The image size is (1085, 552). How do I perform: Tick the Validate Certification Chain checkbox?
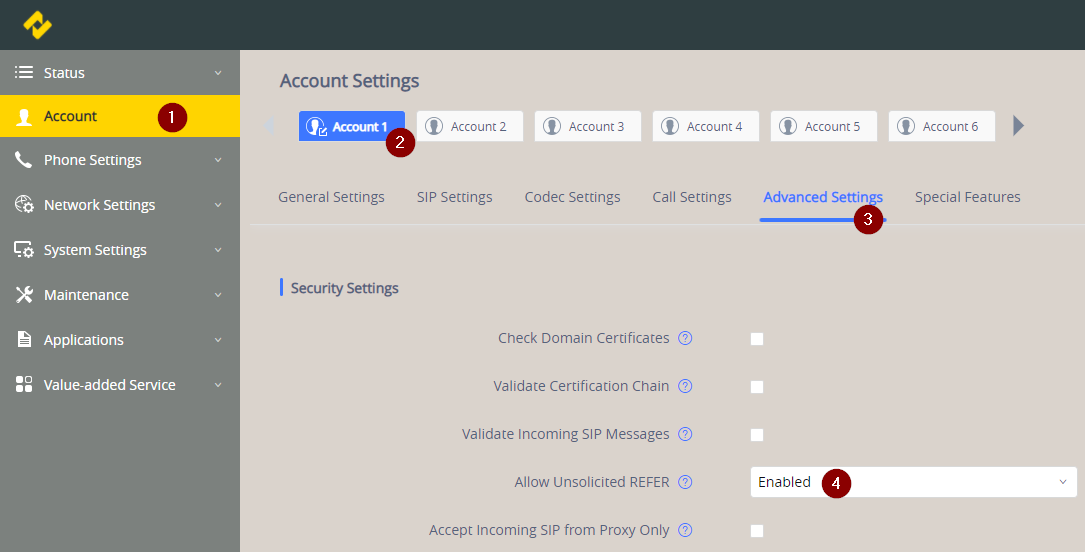(x=757, y=387)
